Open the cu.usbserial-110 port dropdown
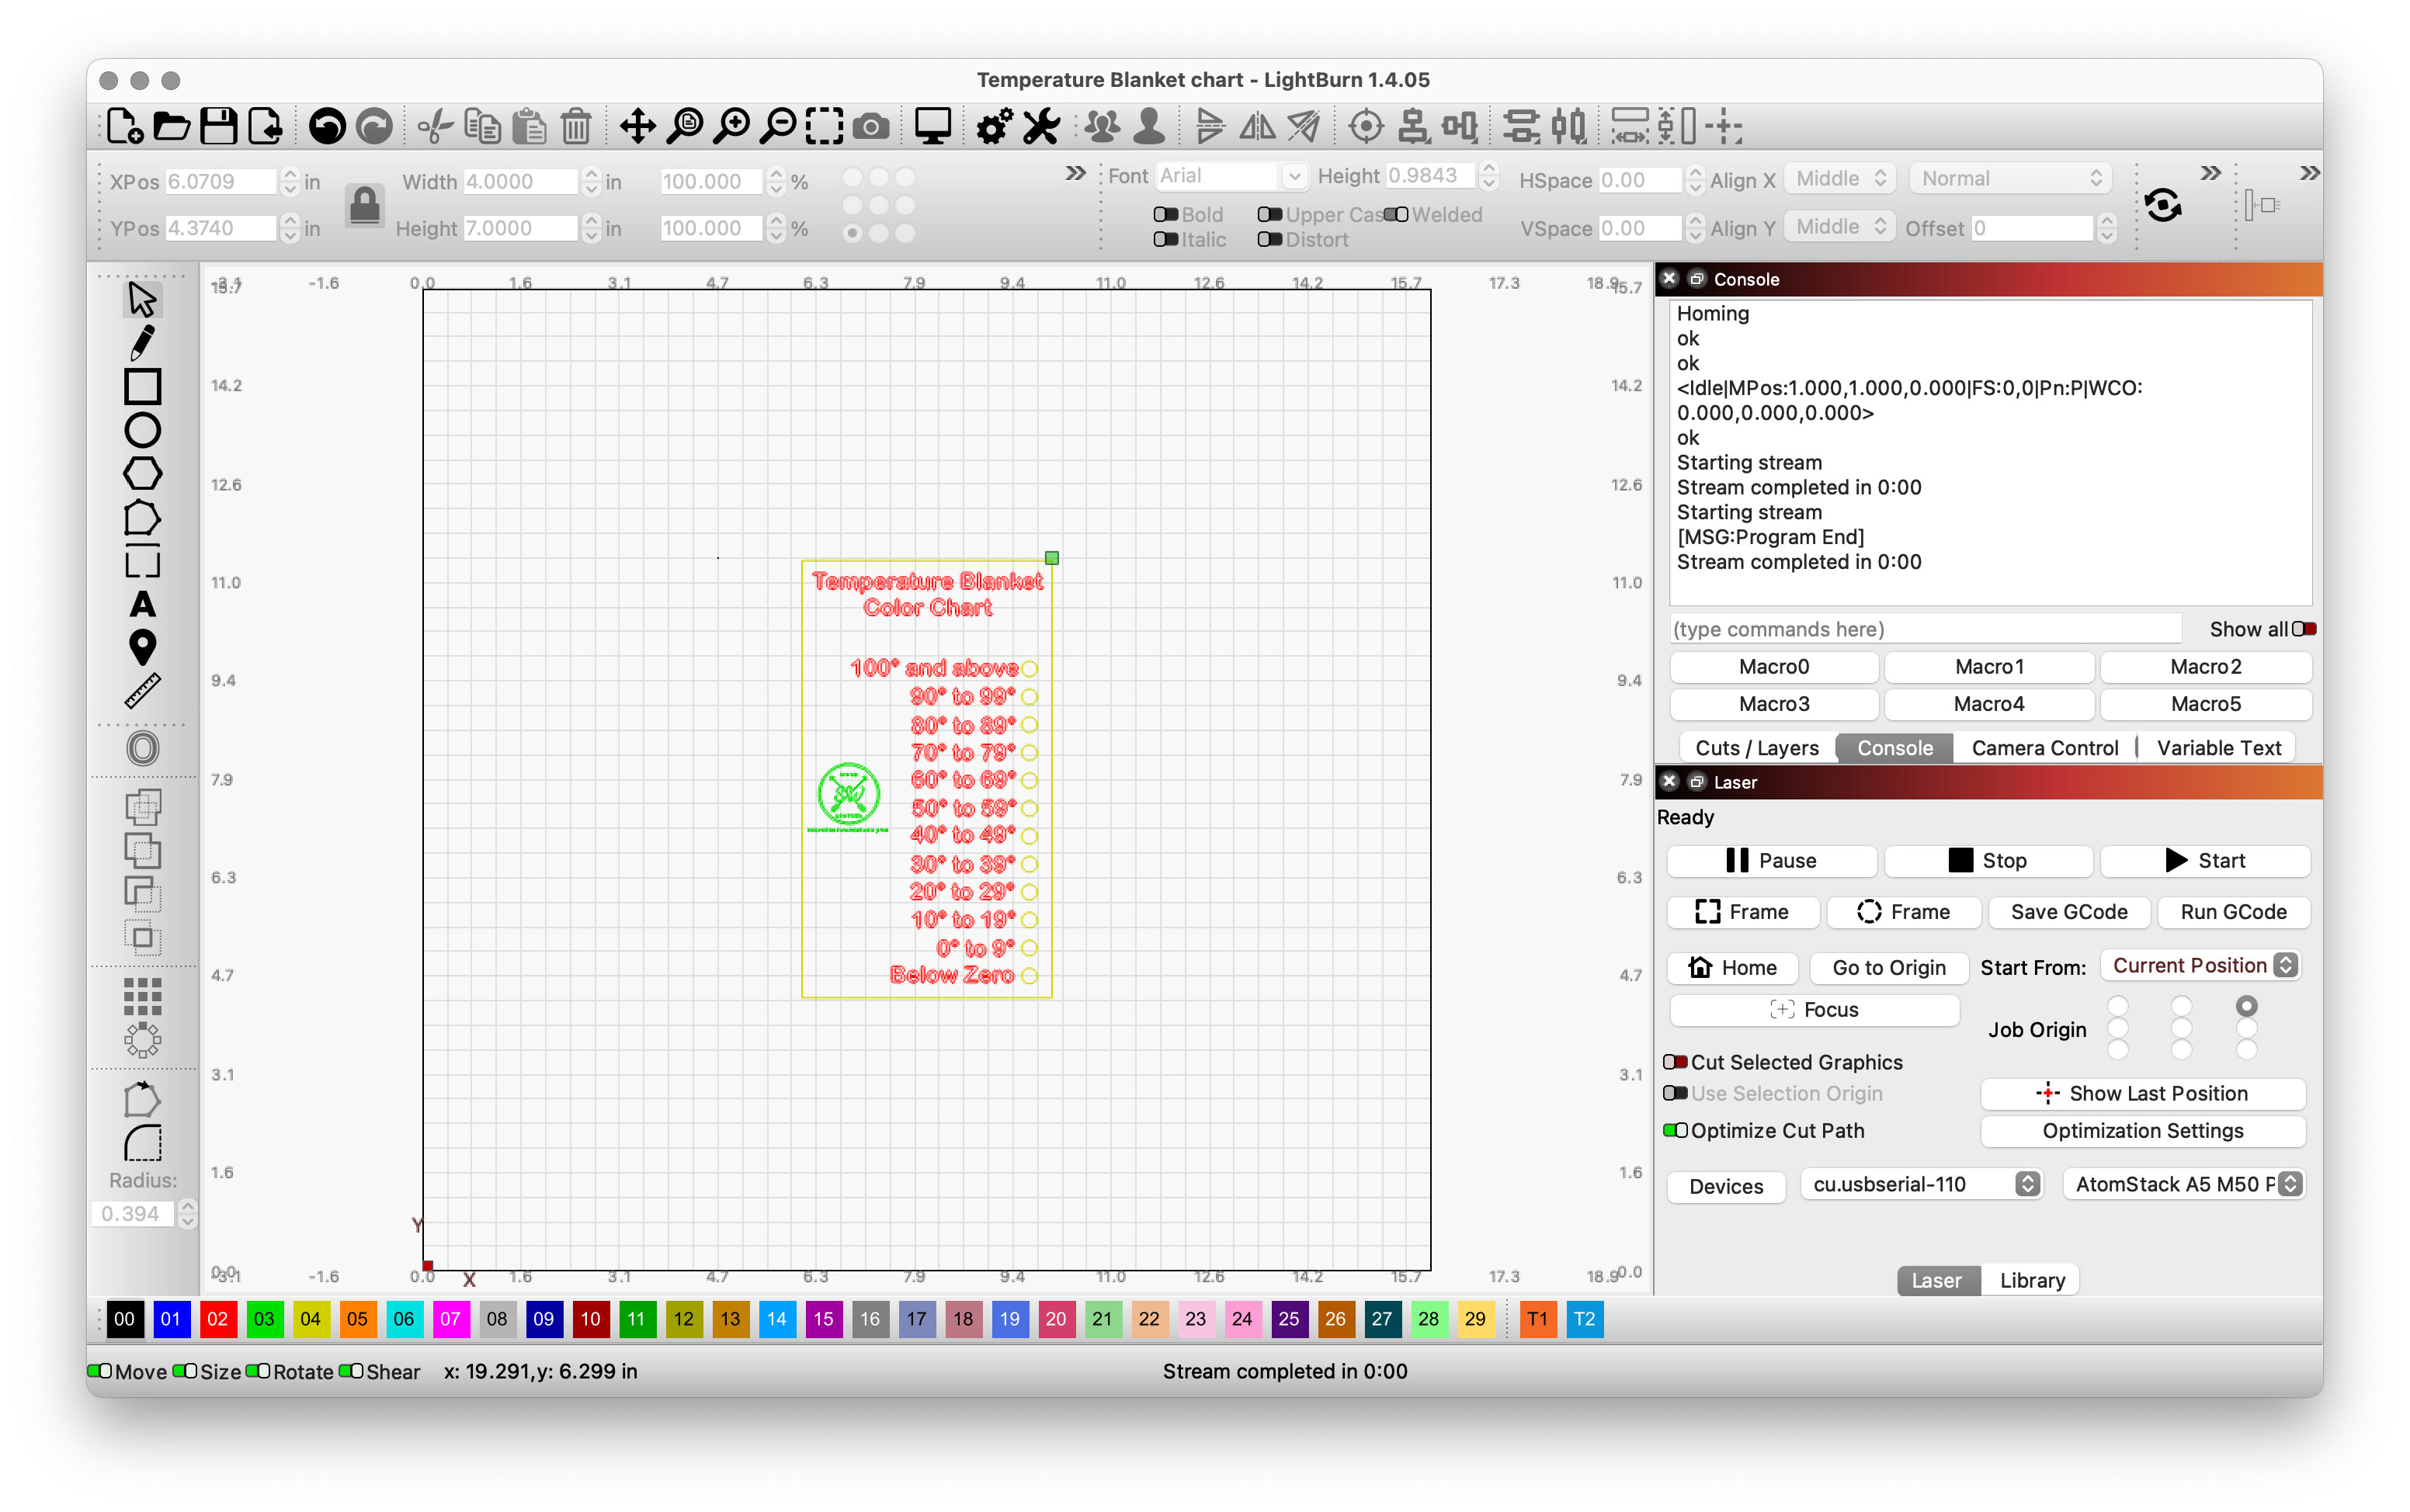Viewport: 2410px width, 1512px height. point(1921,1184)
